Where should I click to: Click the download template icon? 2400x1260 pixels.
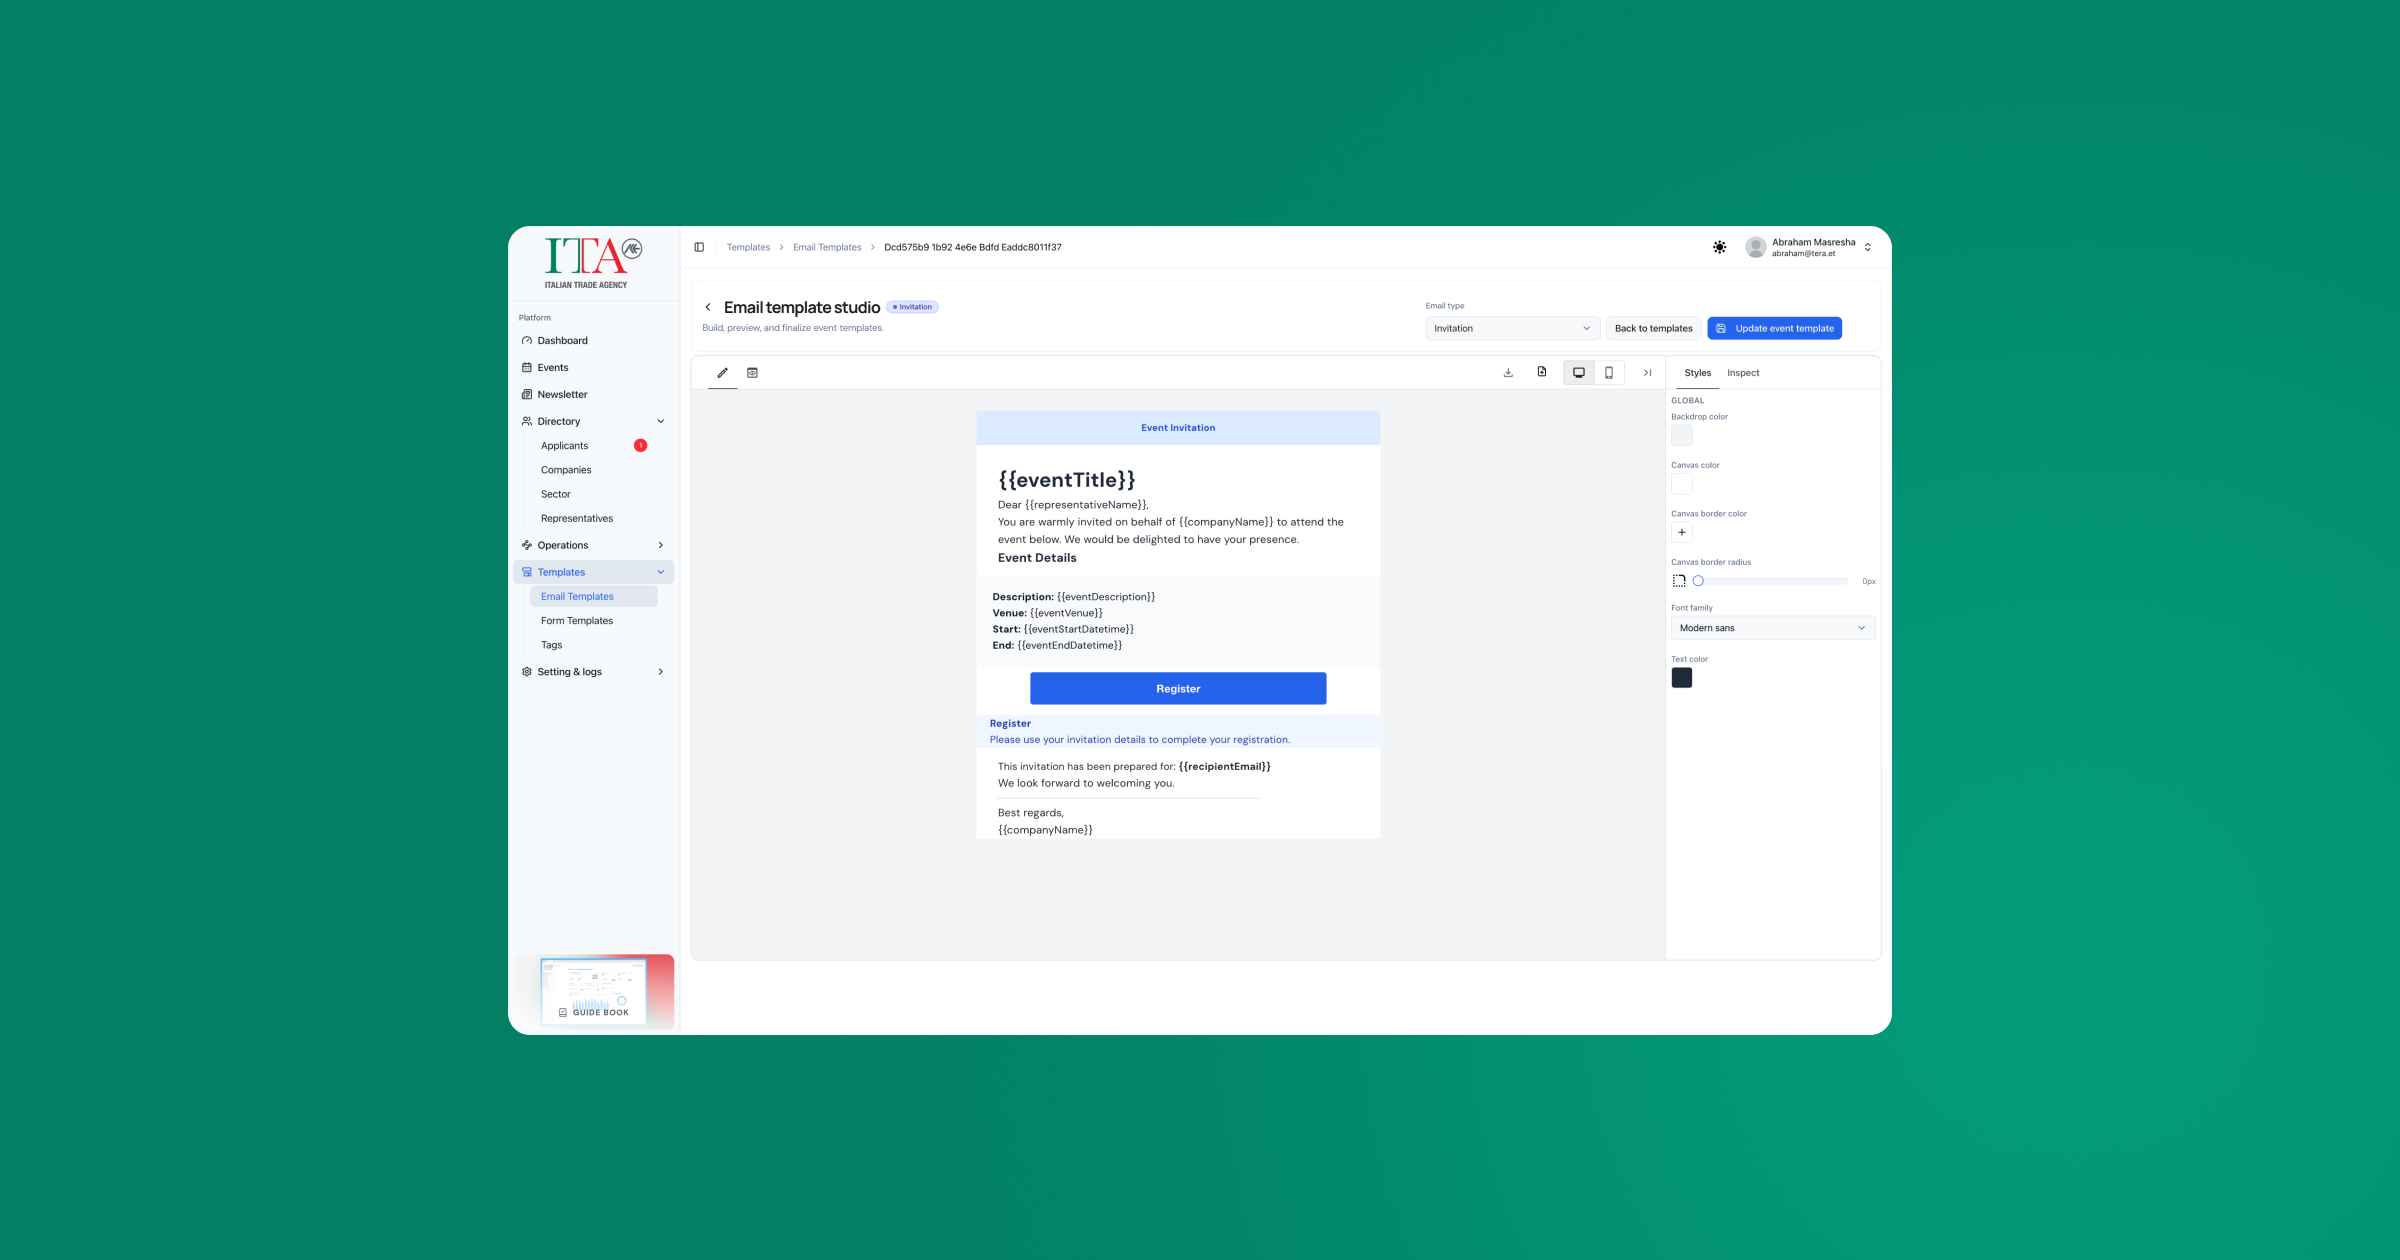point(1508,373)
